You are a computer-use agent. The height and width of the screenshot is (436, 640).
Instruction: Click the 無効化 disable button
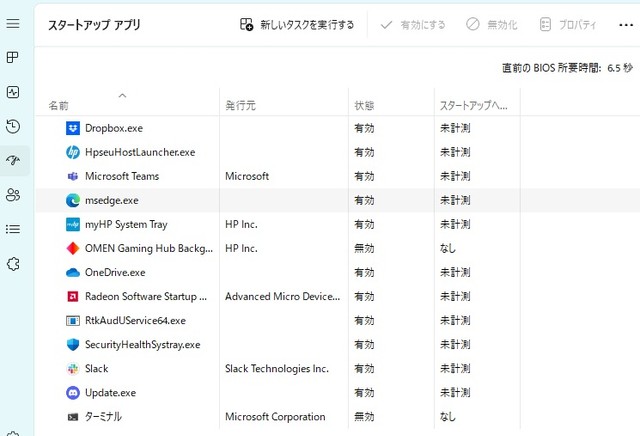[x=491, y=25]
